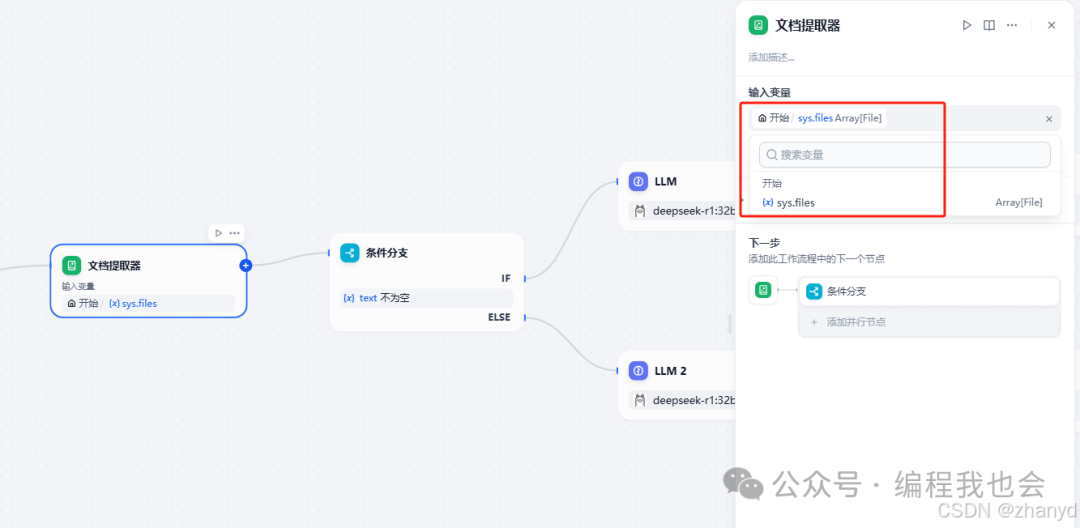1080x528 pixels.
Task: Clear the selected sys.files input variable
Action: (x=1049, y=119)
